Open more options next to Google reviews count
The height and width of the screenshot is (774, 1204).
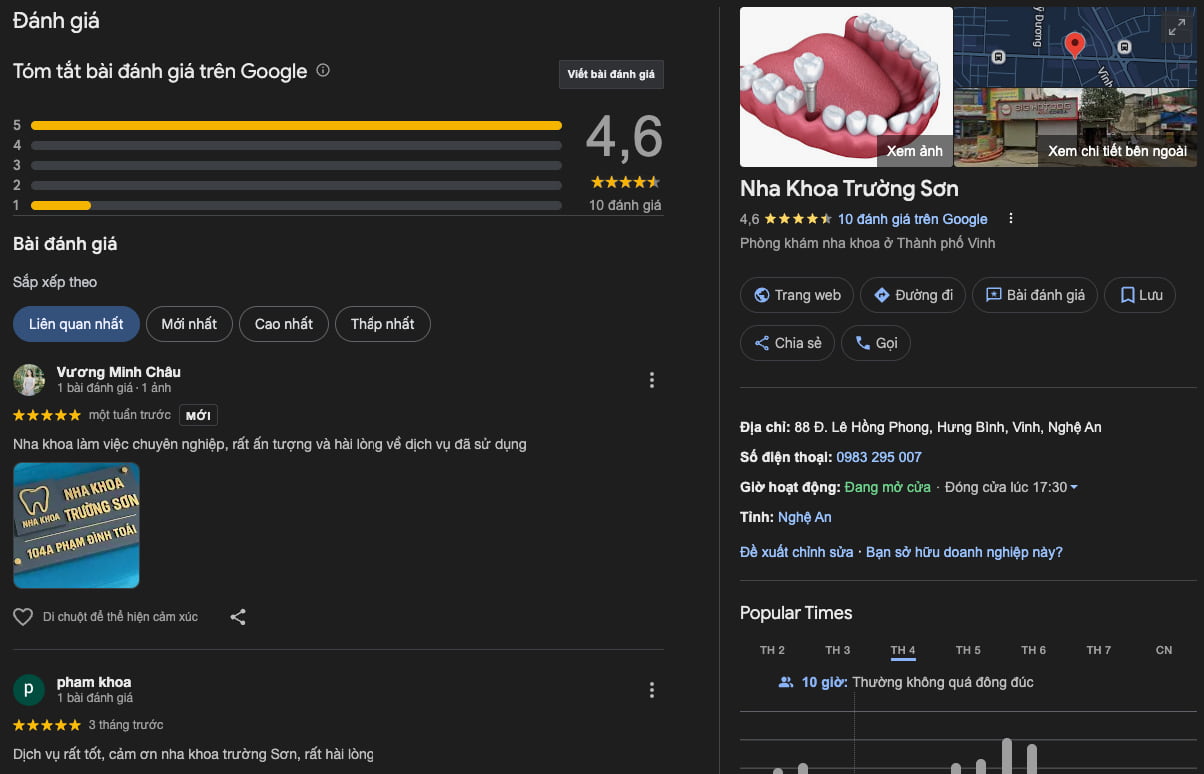(x=1011, y=219)
